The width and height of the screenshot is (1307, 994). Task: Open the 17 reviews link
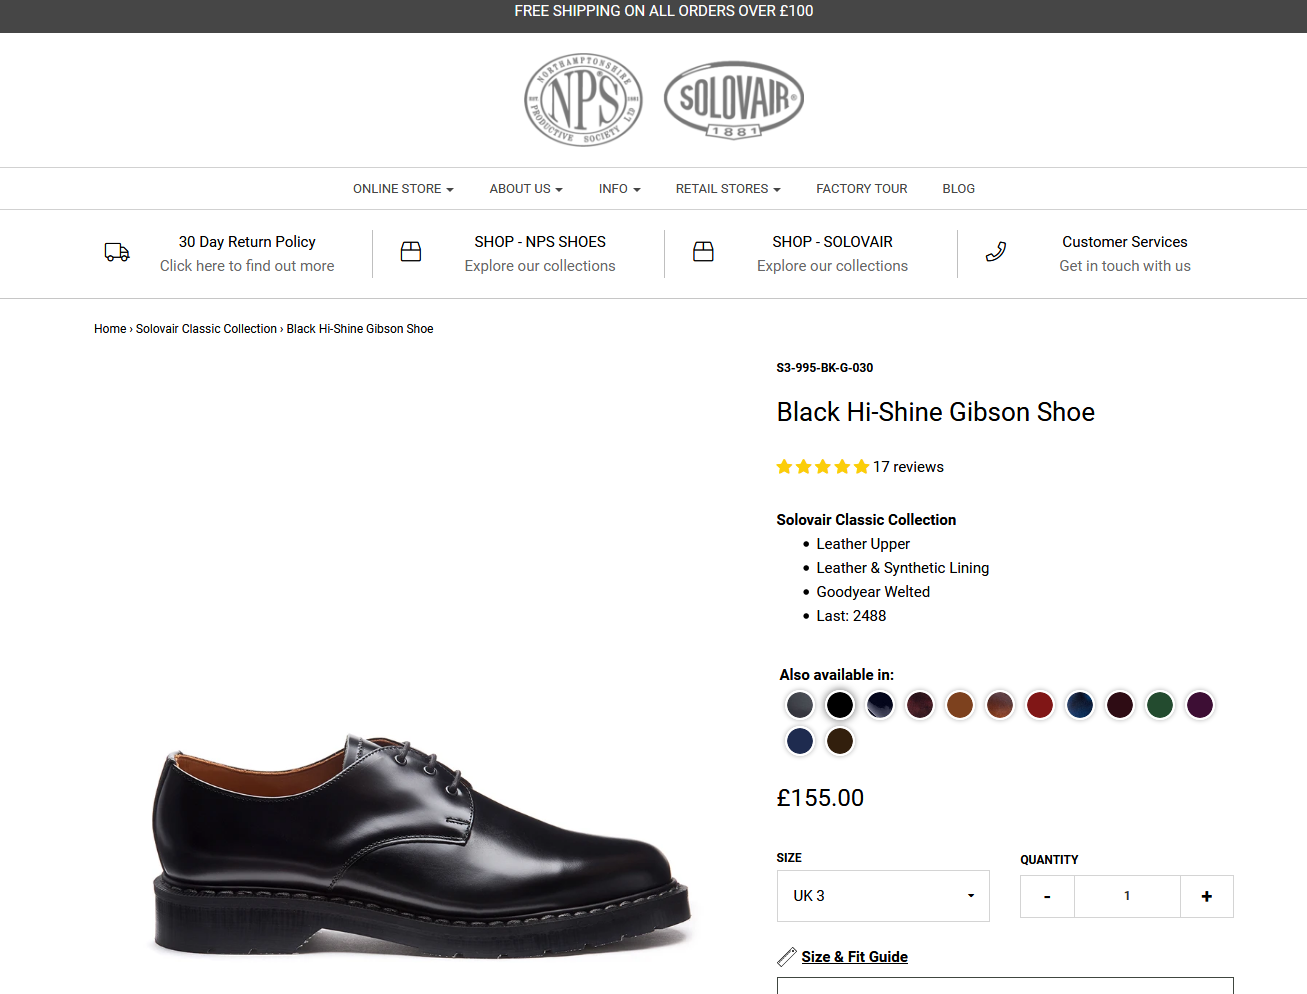coord(908,467)
